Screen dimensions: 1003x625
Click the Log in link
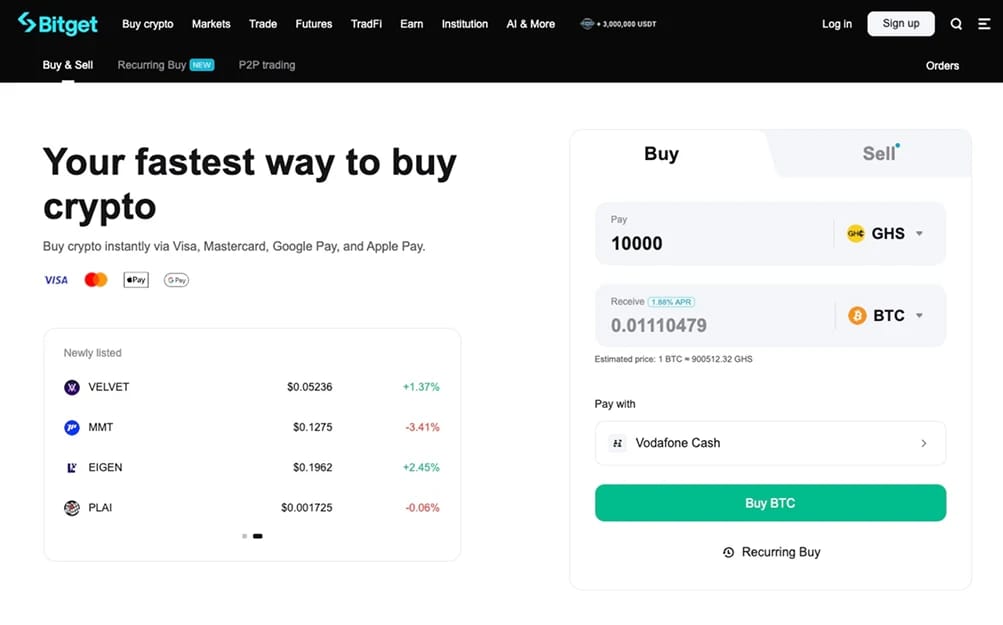tap(837, 24)
